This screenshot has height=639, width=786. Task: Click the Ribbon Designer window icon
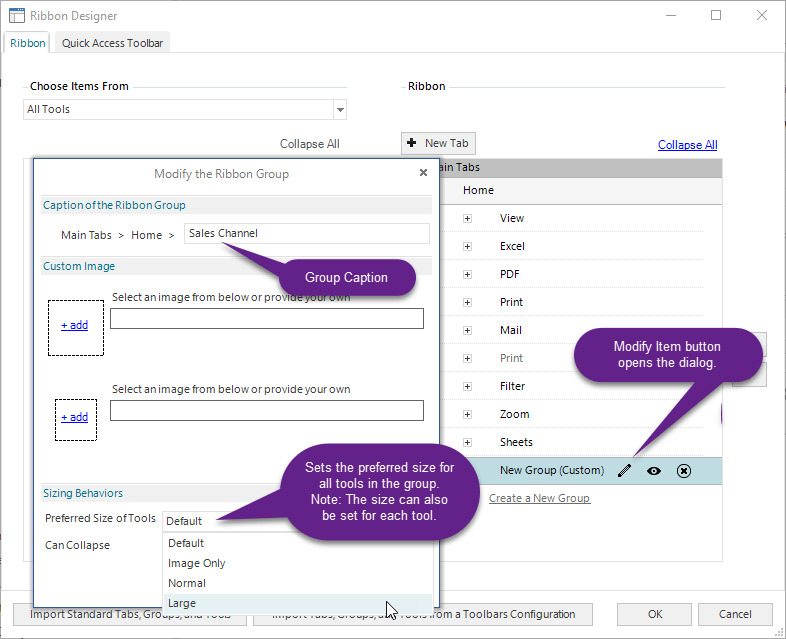pos(17,16)
